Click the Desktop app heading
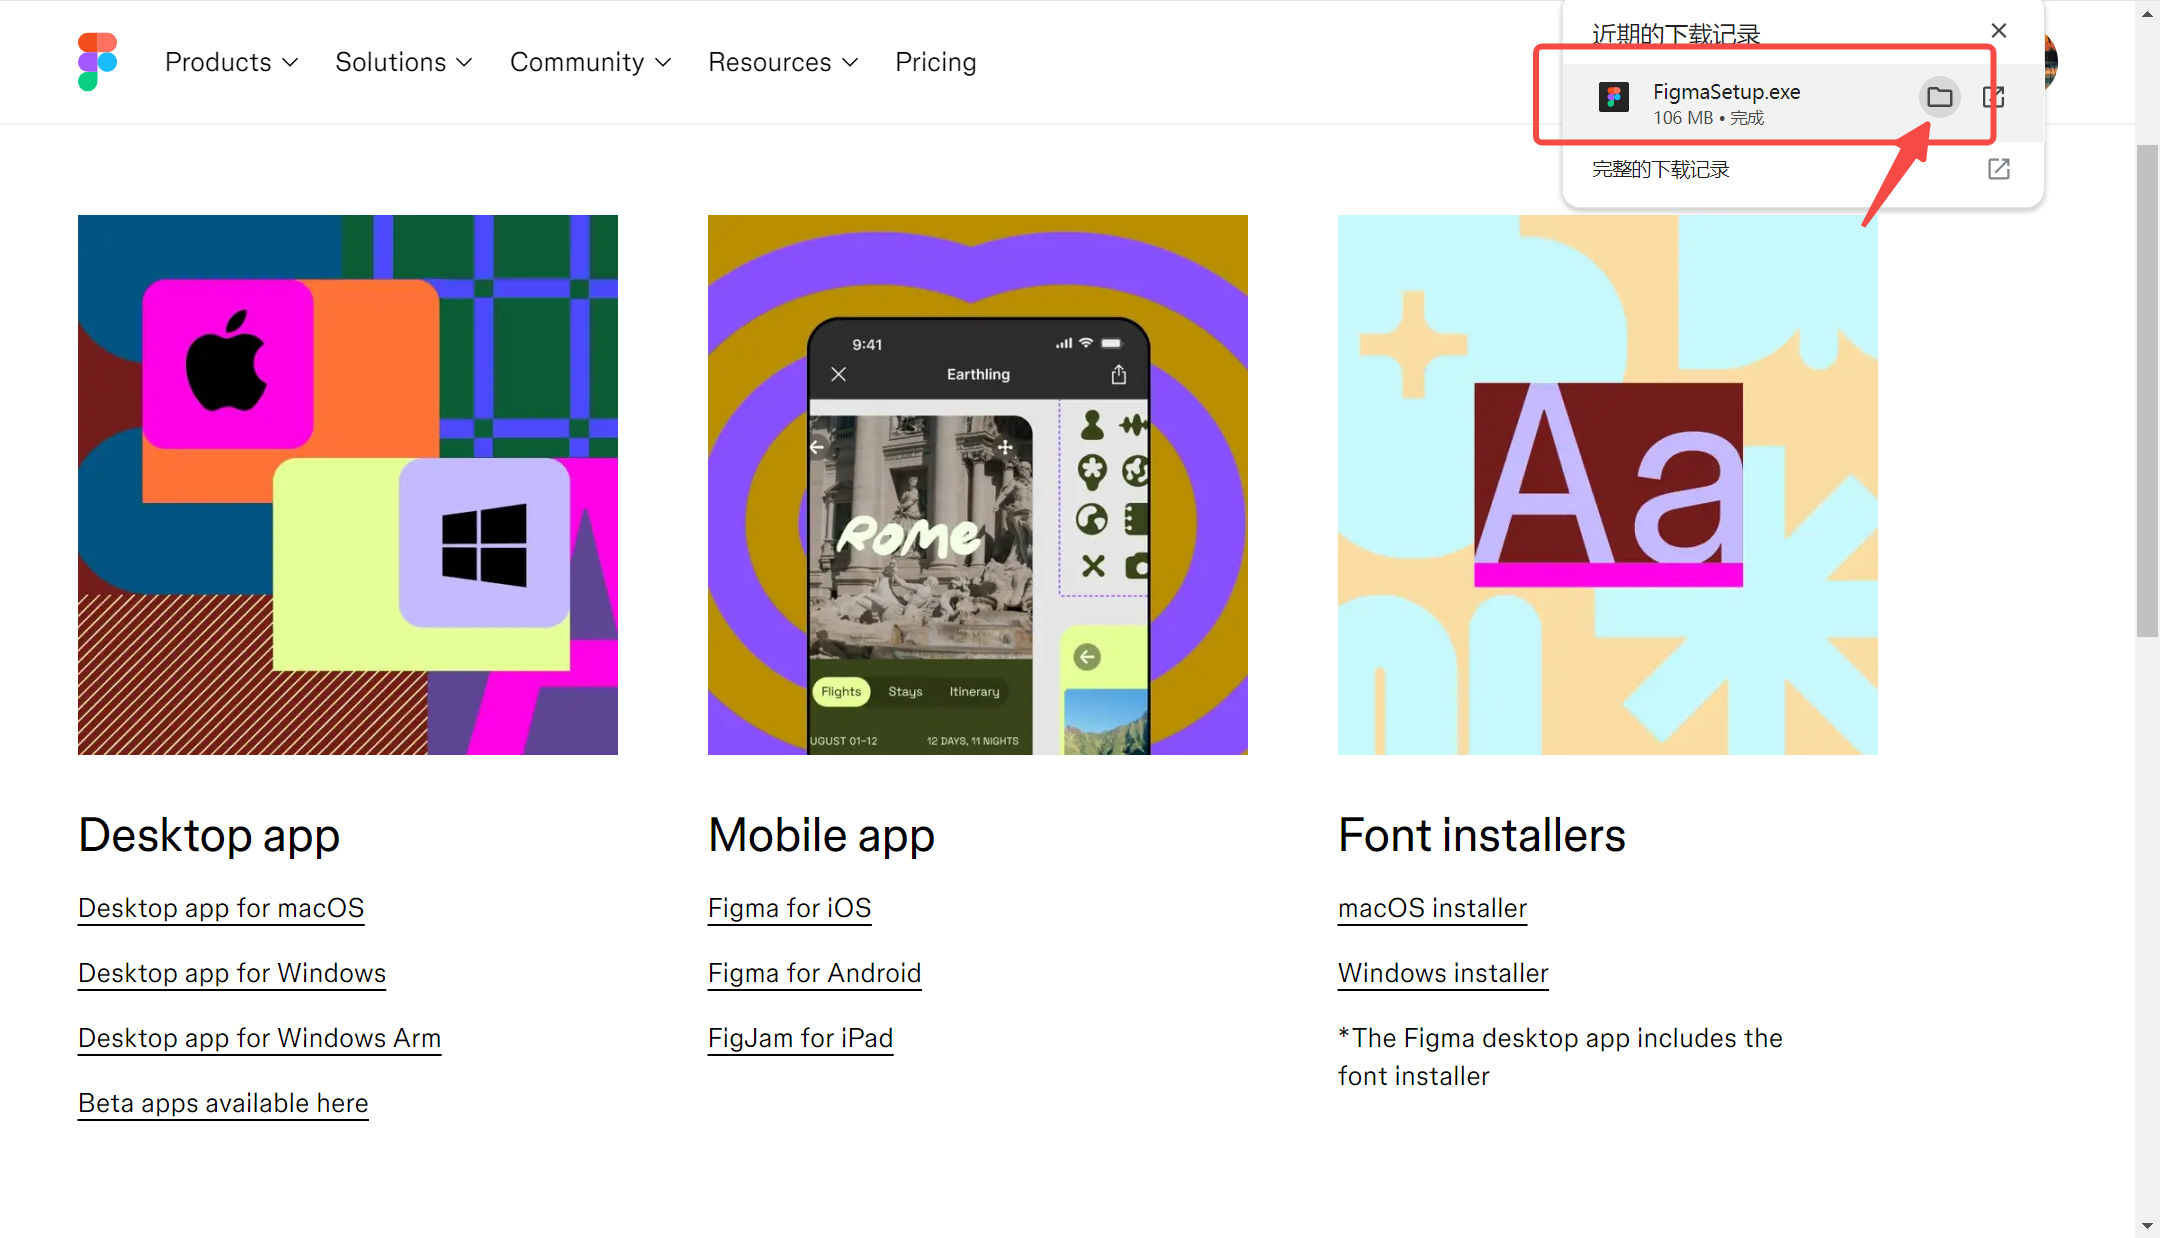The width and height of the screenshot is (2160, 1238). (x=209, y=835)
